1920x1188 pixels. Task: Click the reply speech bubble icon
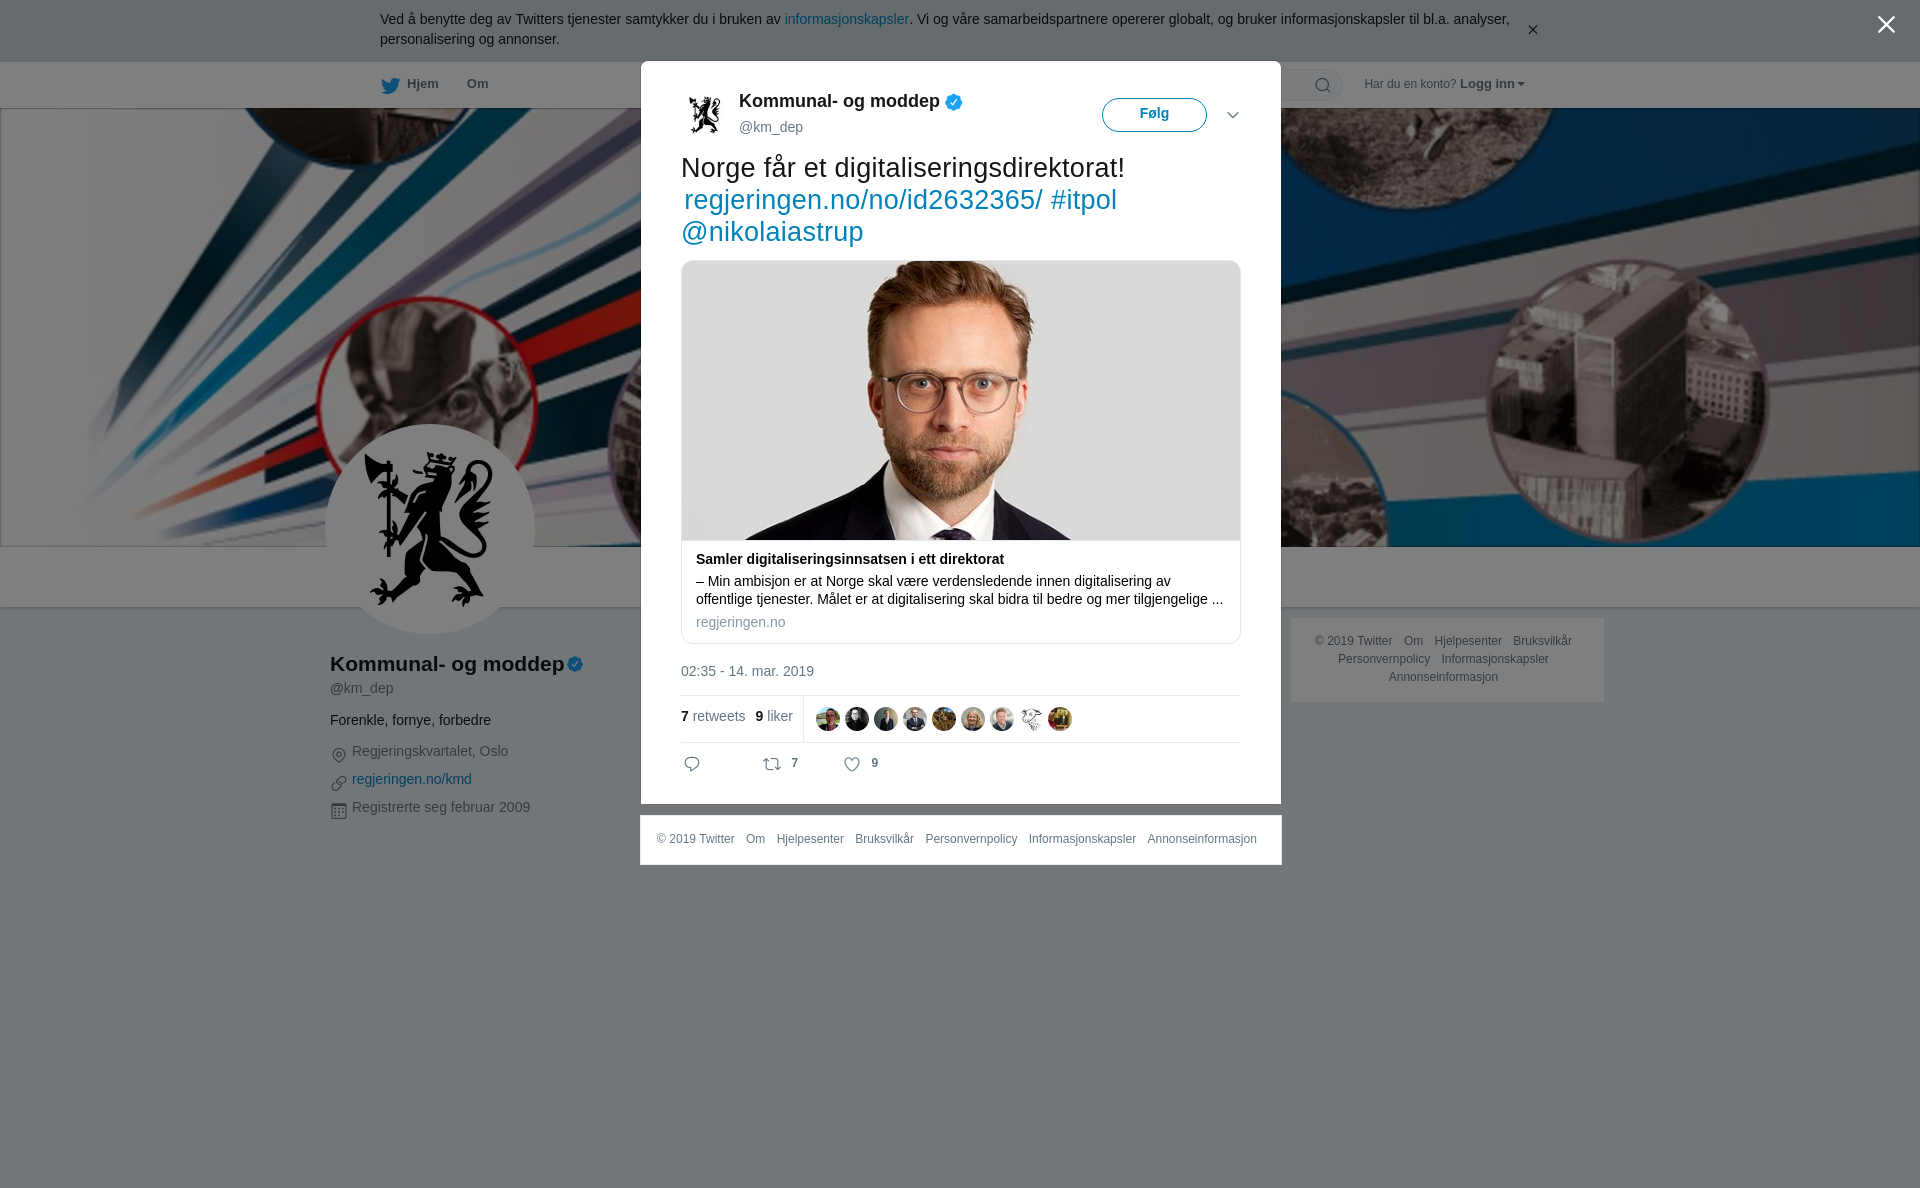pos(692,764)
